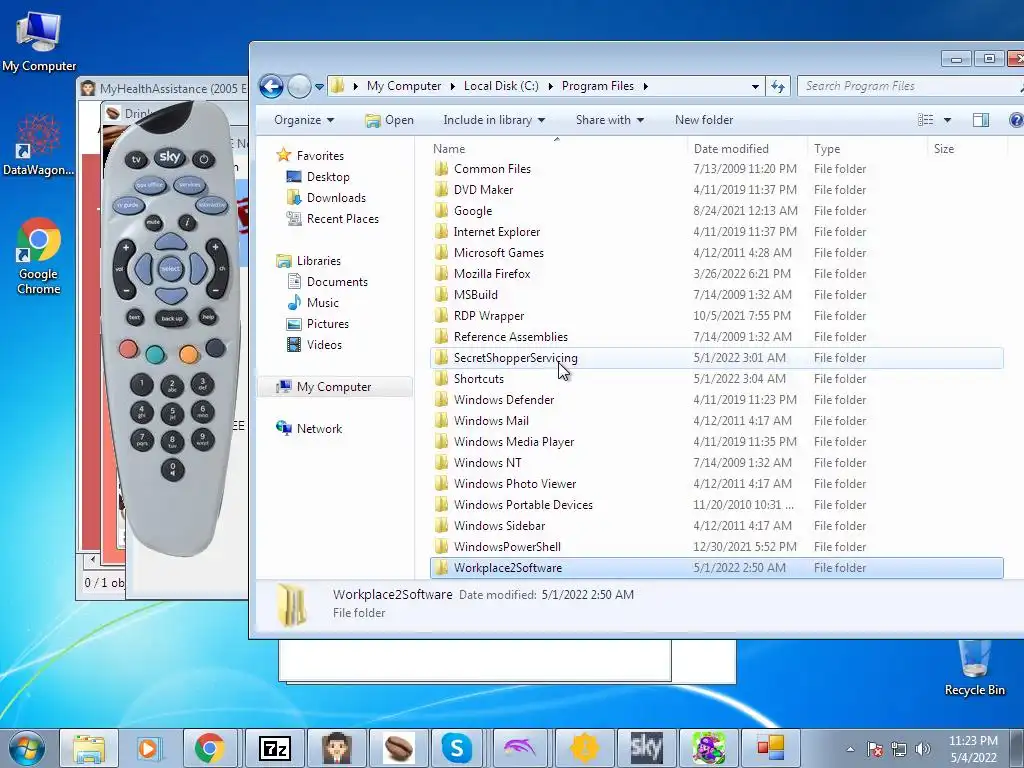Select Downloads in the navigation pane

click(336, 198)
